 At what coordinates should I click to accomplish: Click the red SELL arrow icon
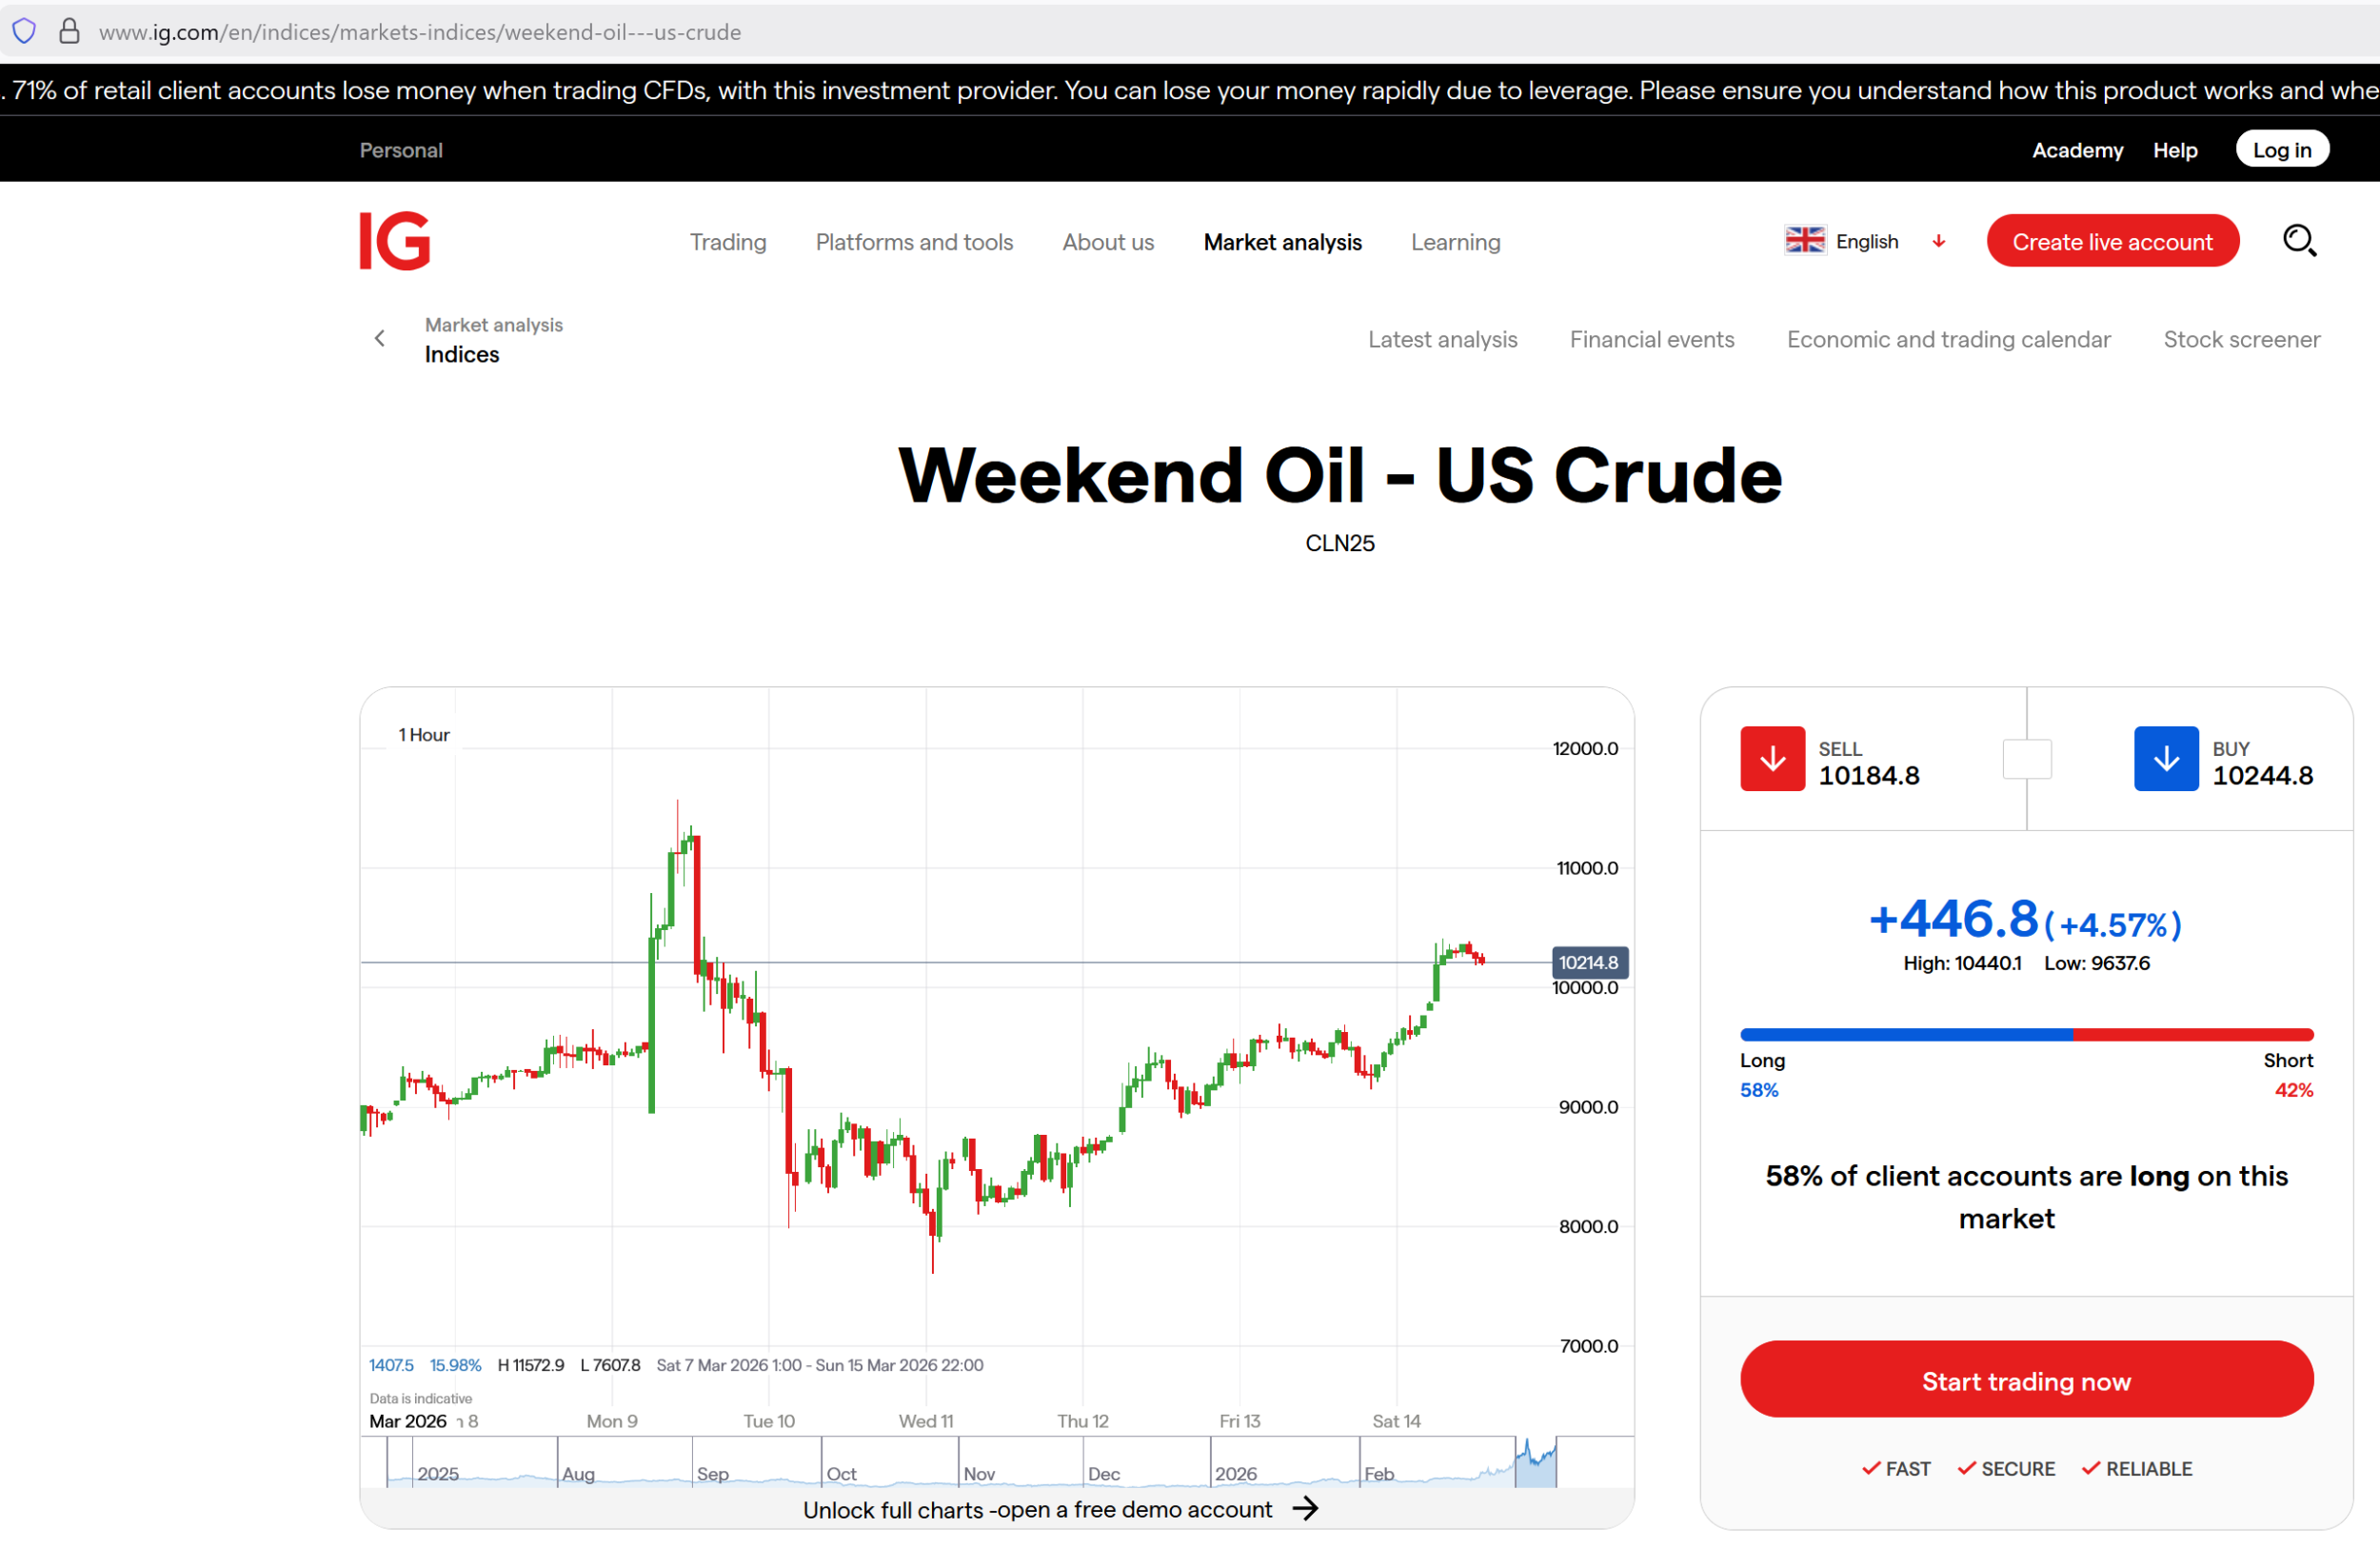tap(1771, 759)
